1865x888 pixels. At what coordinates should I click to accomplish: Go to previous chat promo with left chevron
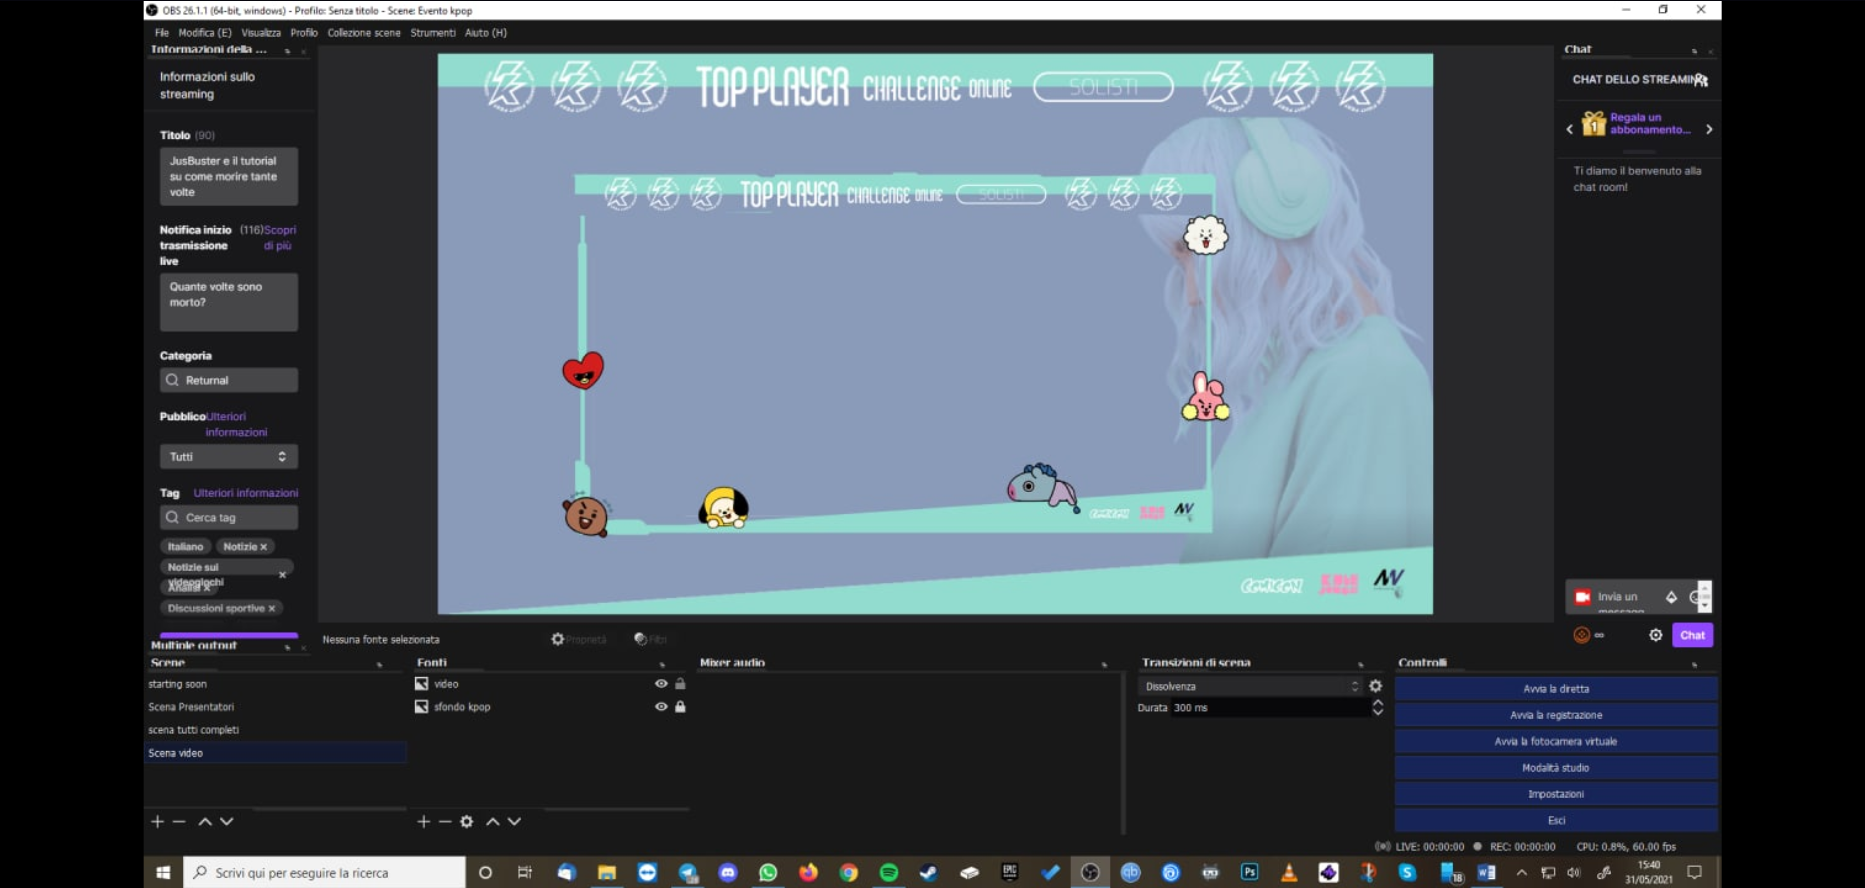[1569, 129]
